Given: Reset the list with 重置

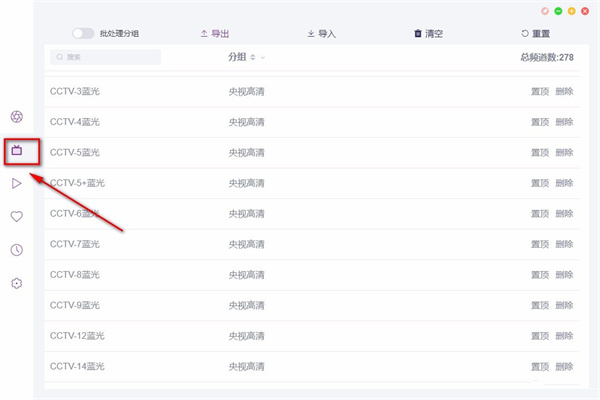Looking at the screenshot, I should pyautogui.click(x=536, y=34).
